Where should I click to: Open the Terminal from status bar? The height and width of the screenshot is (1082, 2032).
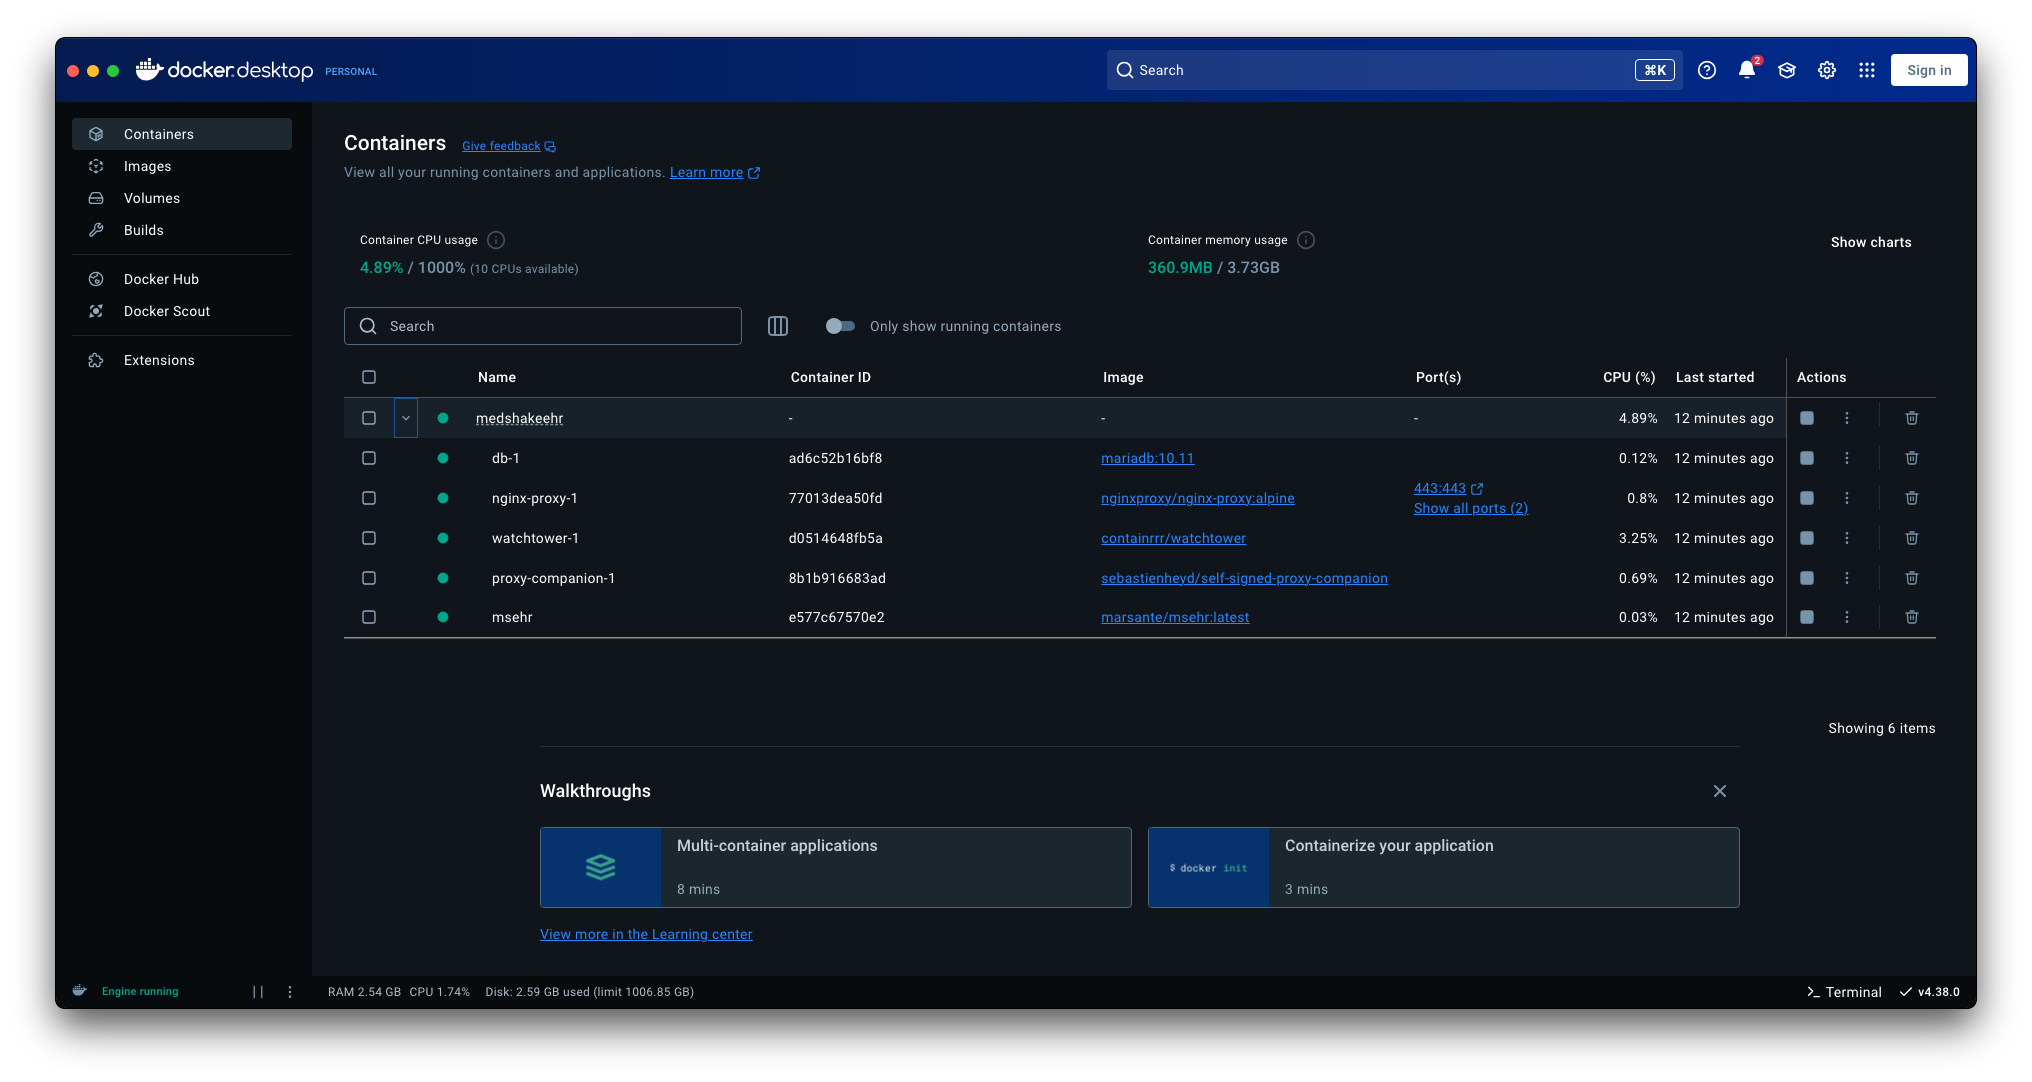coord(1844,992)
